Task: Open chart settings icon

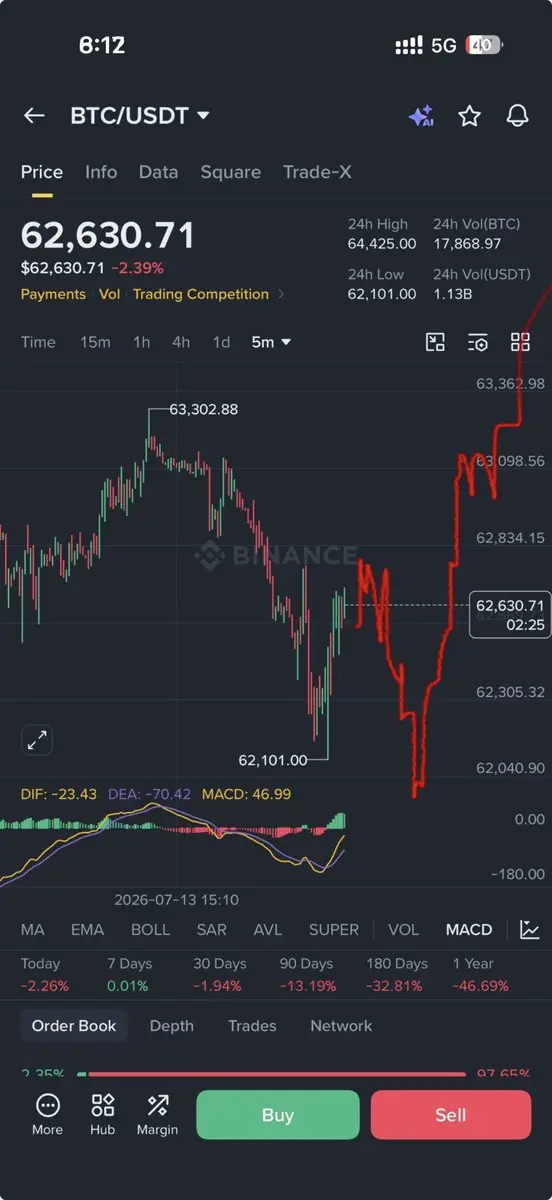Action: pos(478,342)
